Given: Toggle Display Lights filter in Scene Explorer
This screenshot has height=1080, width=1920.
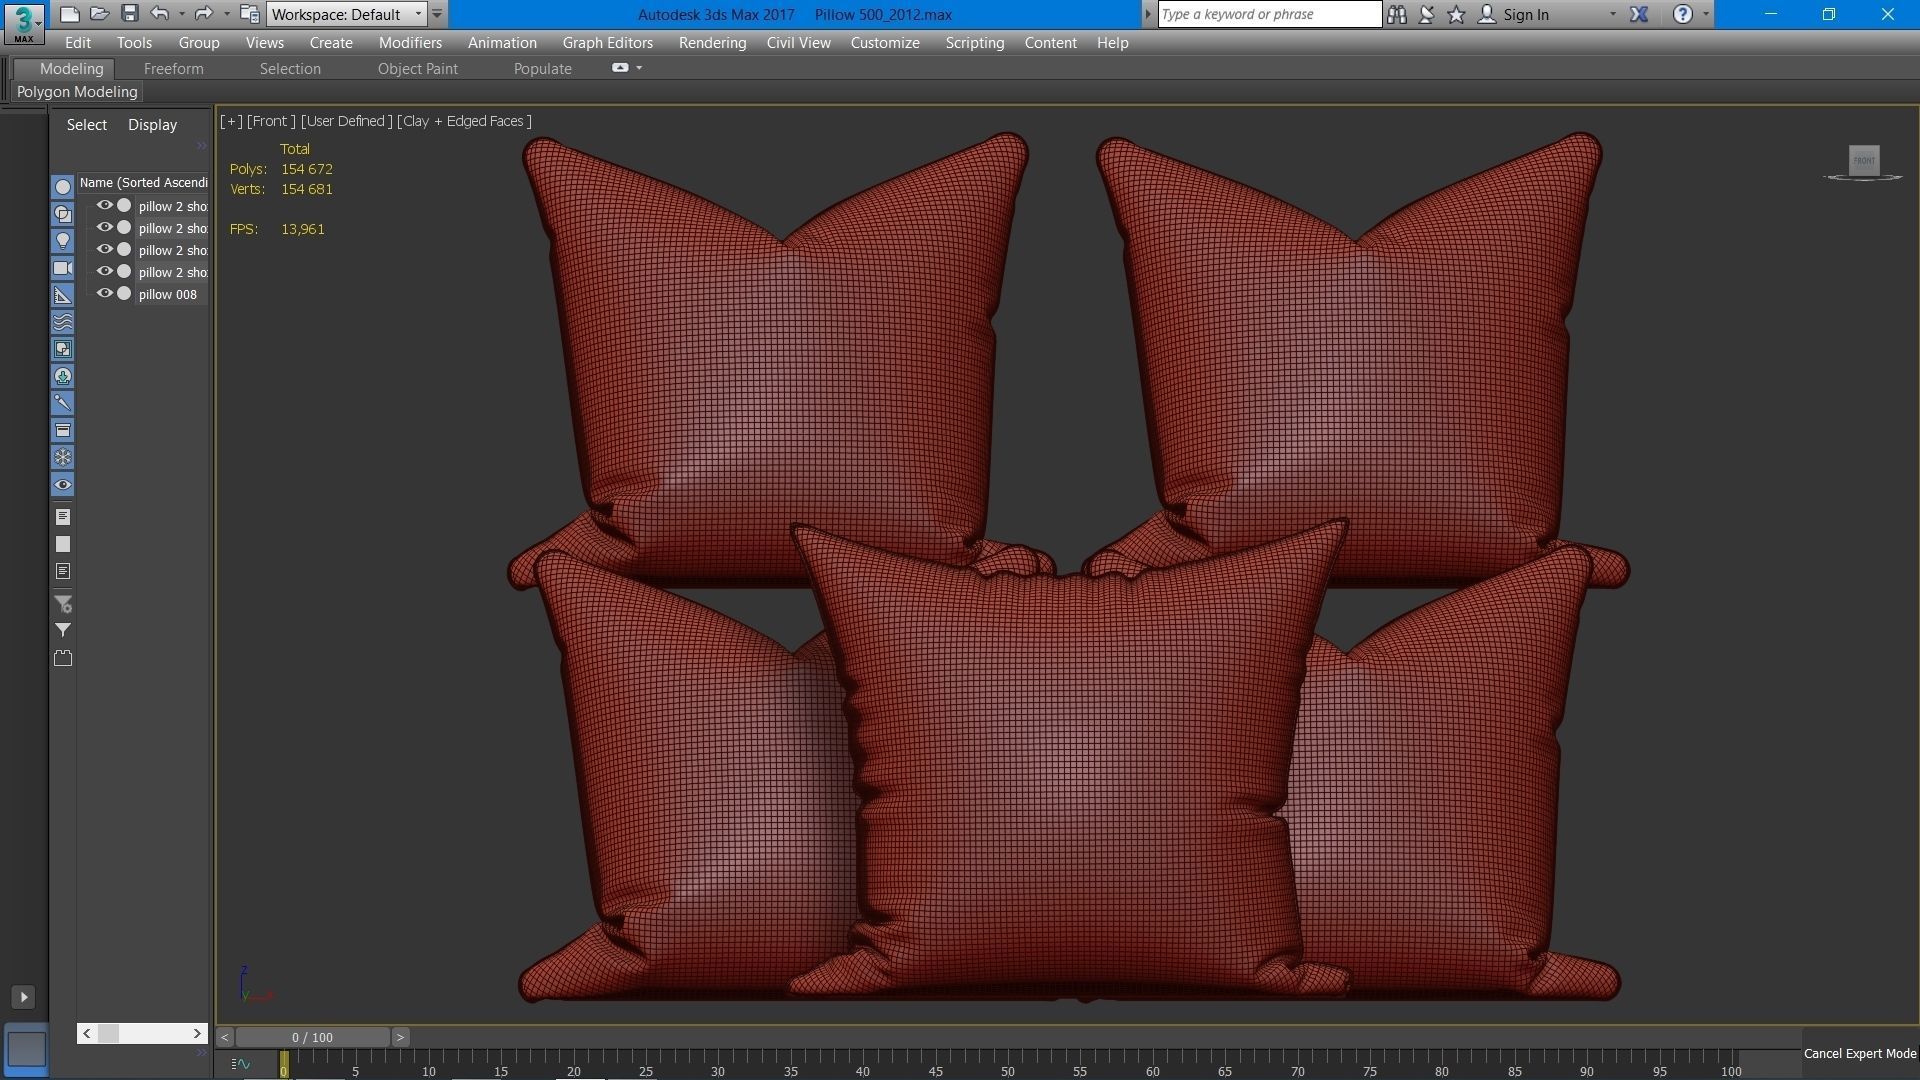Looking at the screenshot, I should point(63,241).
